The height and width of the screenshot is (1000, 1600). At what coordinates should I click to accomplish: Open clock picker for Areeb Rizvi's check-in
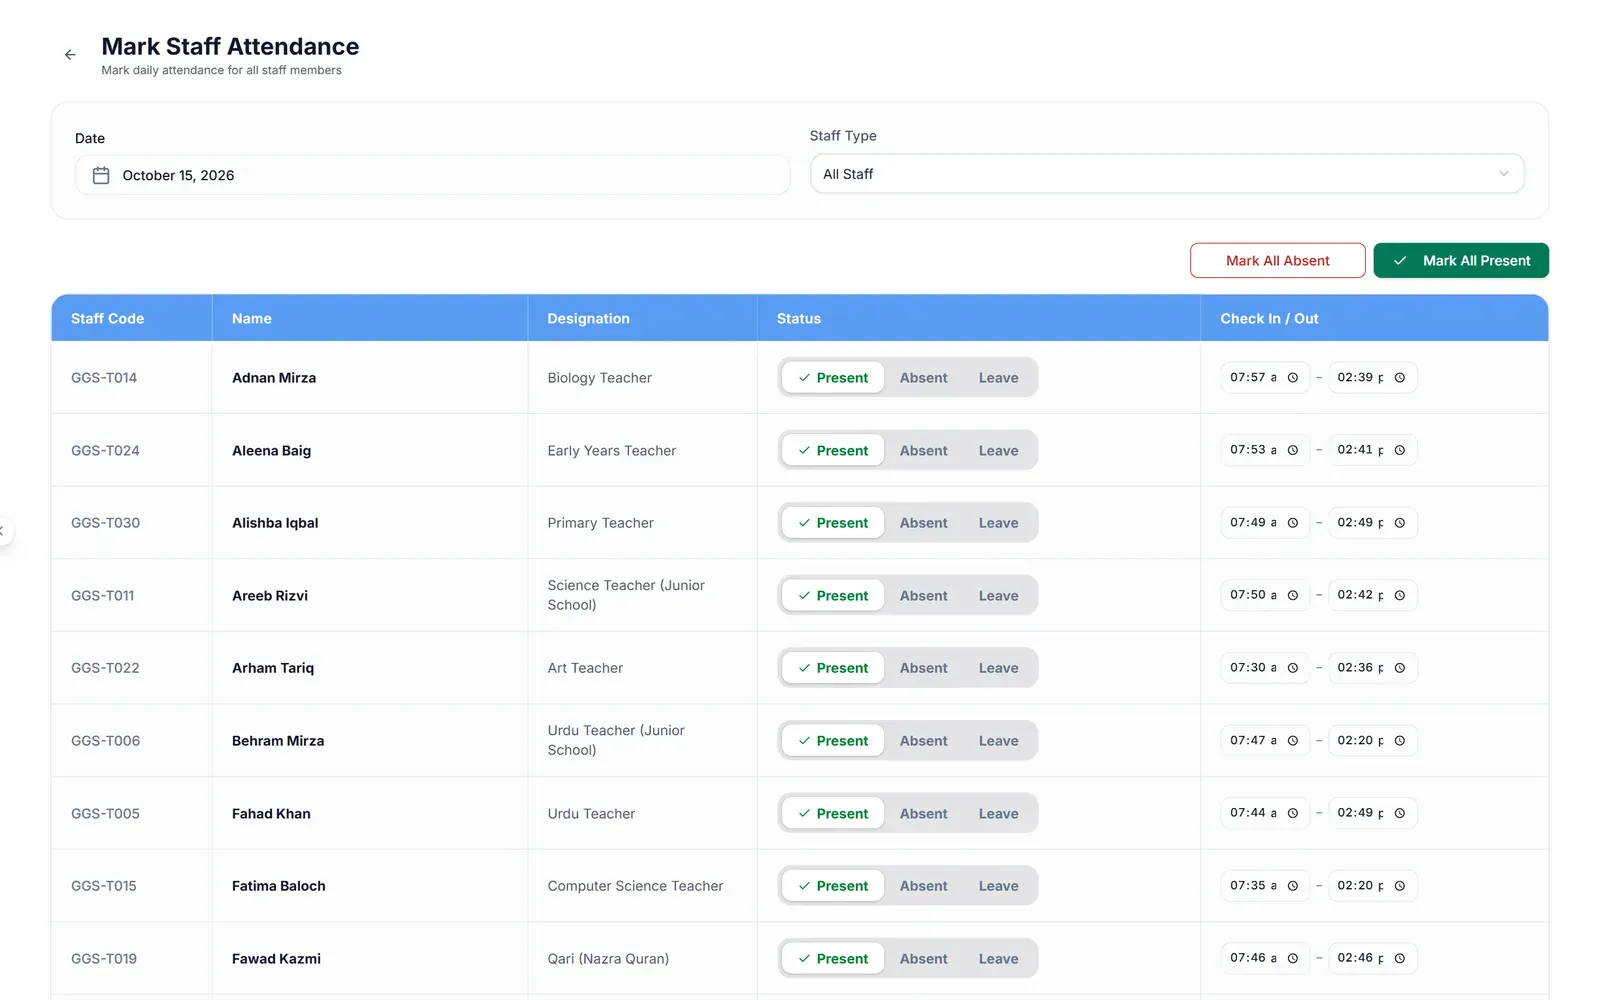(x=1293, y=595)
